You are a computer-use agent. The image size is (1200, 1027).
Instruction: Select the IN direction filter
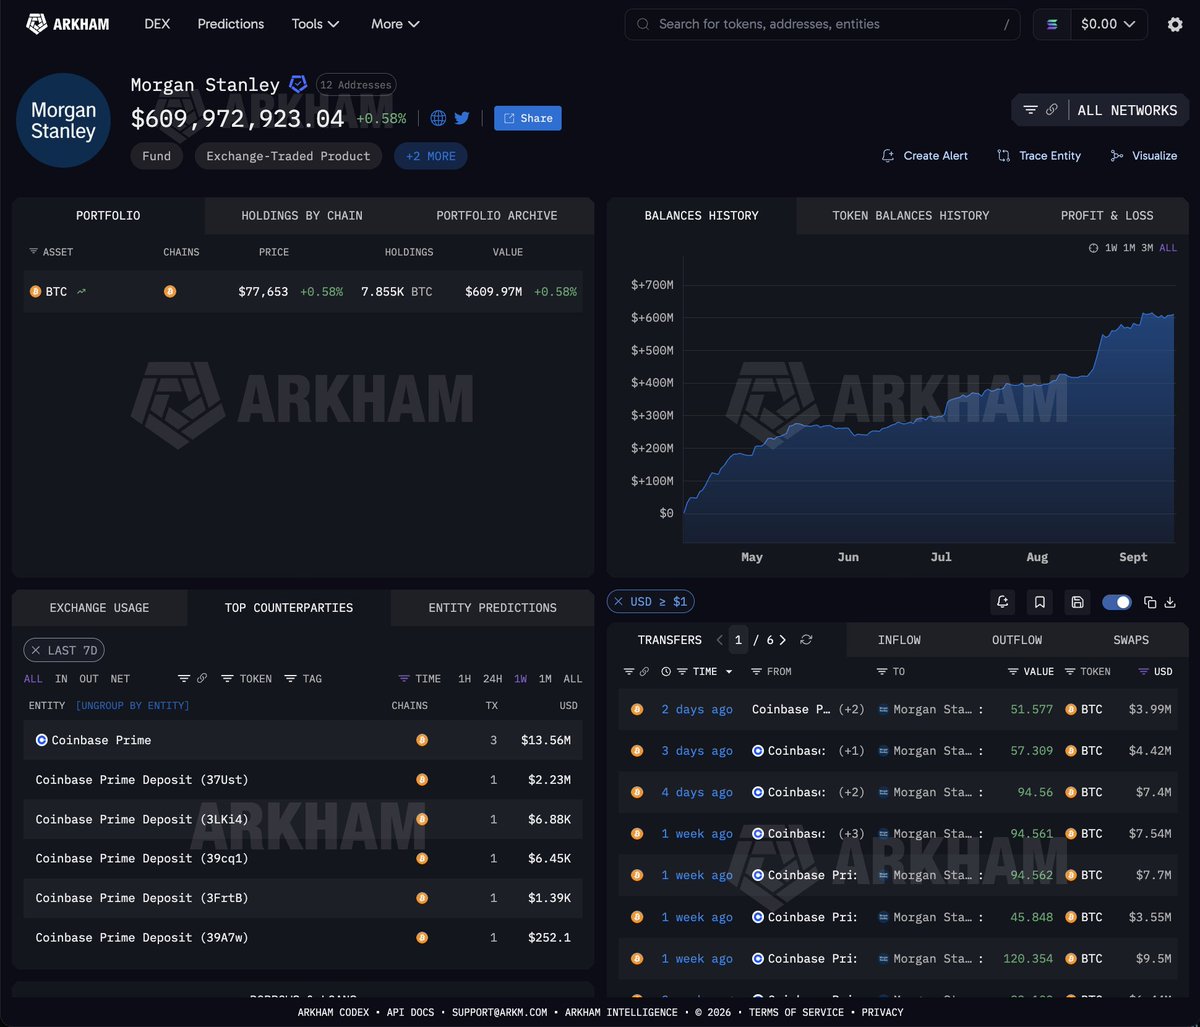(61, 679)
